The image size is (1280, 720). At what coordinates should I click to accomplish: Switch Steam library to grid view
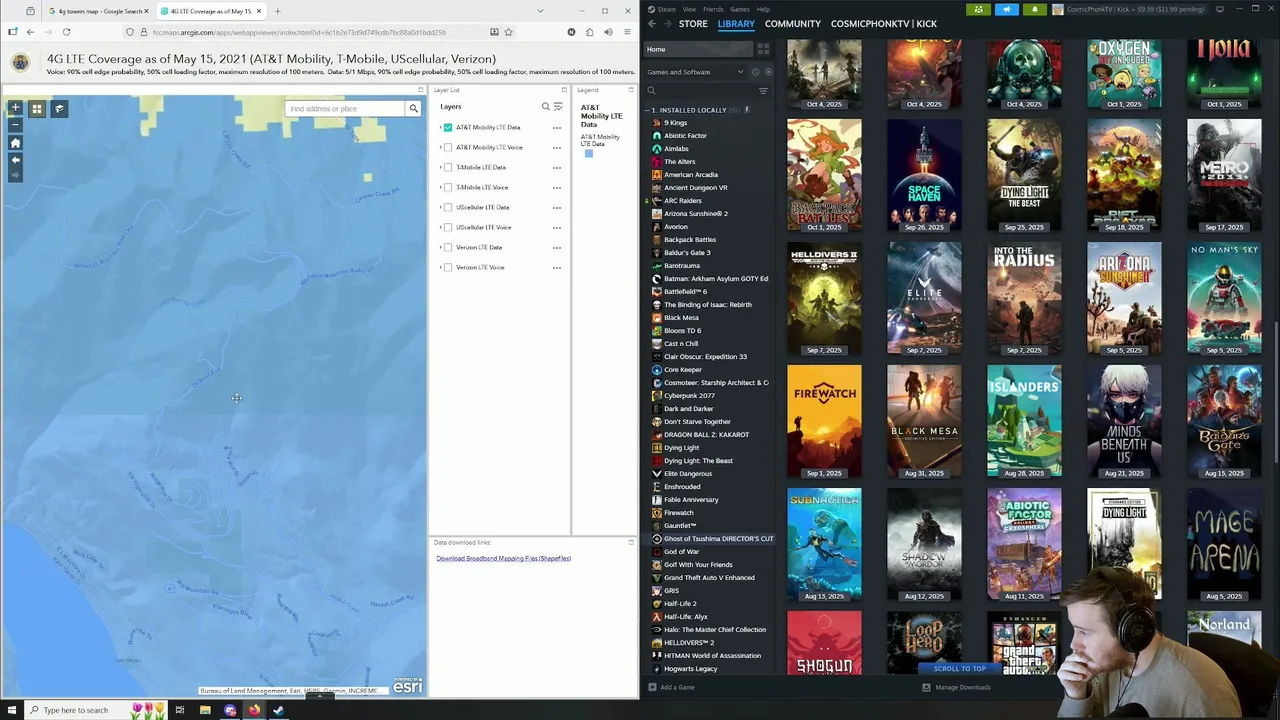pos(763,49)
